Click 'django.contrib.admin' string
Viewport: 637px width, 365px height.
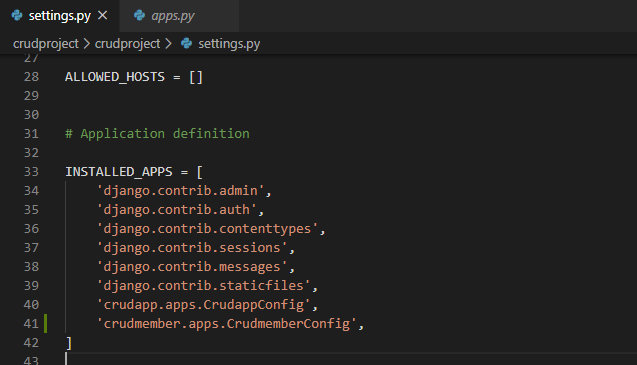tap(180, 191)
